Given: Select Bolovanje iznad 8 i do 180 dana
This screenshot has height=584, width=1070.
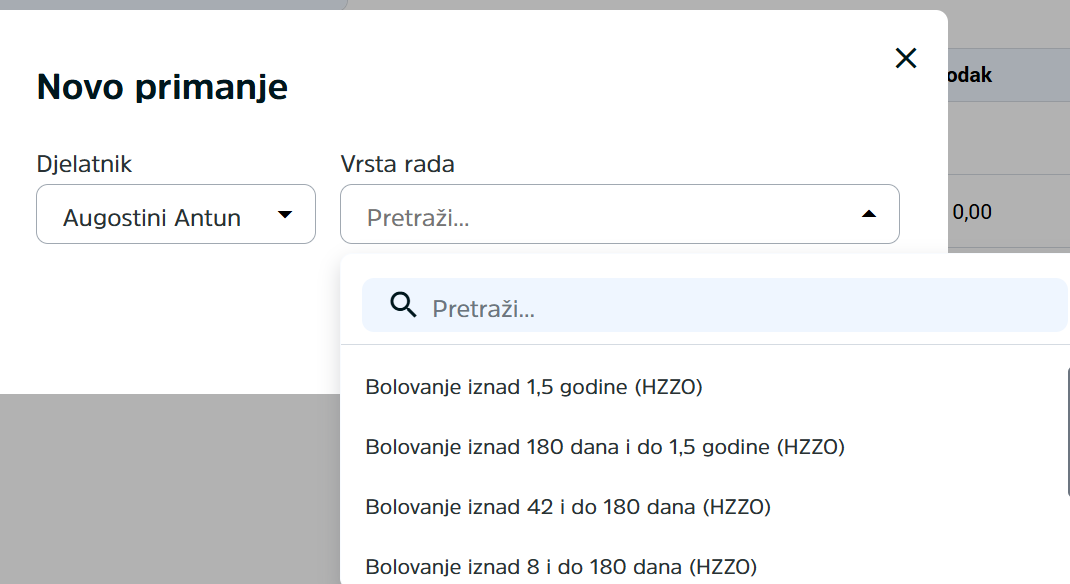Looking at the screenshot, I should (561, 567).
